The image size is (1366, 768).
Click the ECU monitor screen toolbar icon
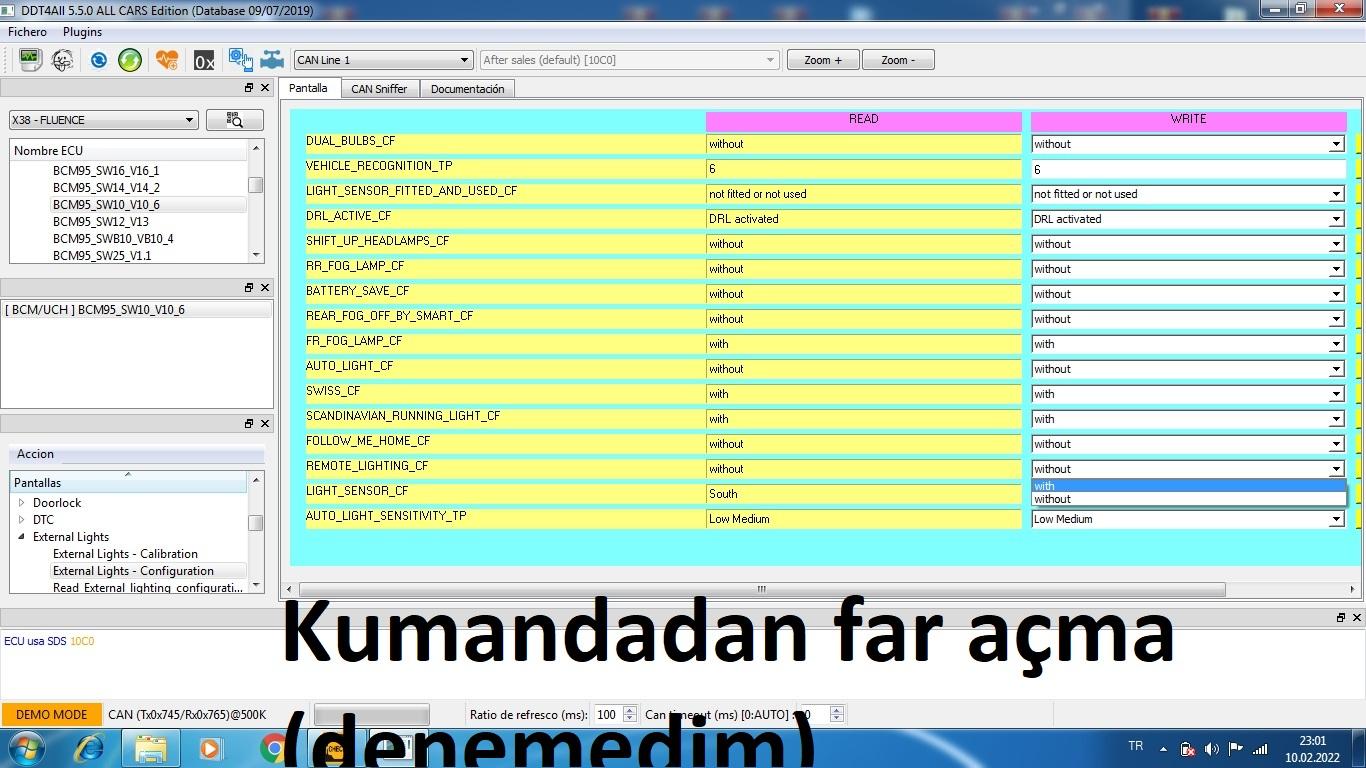coord(30,60)
